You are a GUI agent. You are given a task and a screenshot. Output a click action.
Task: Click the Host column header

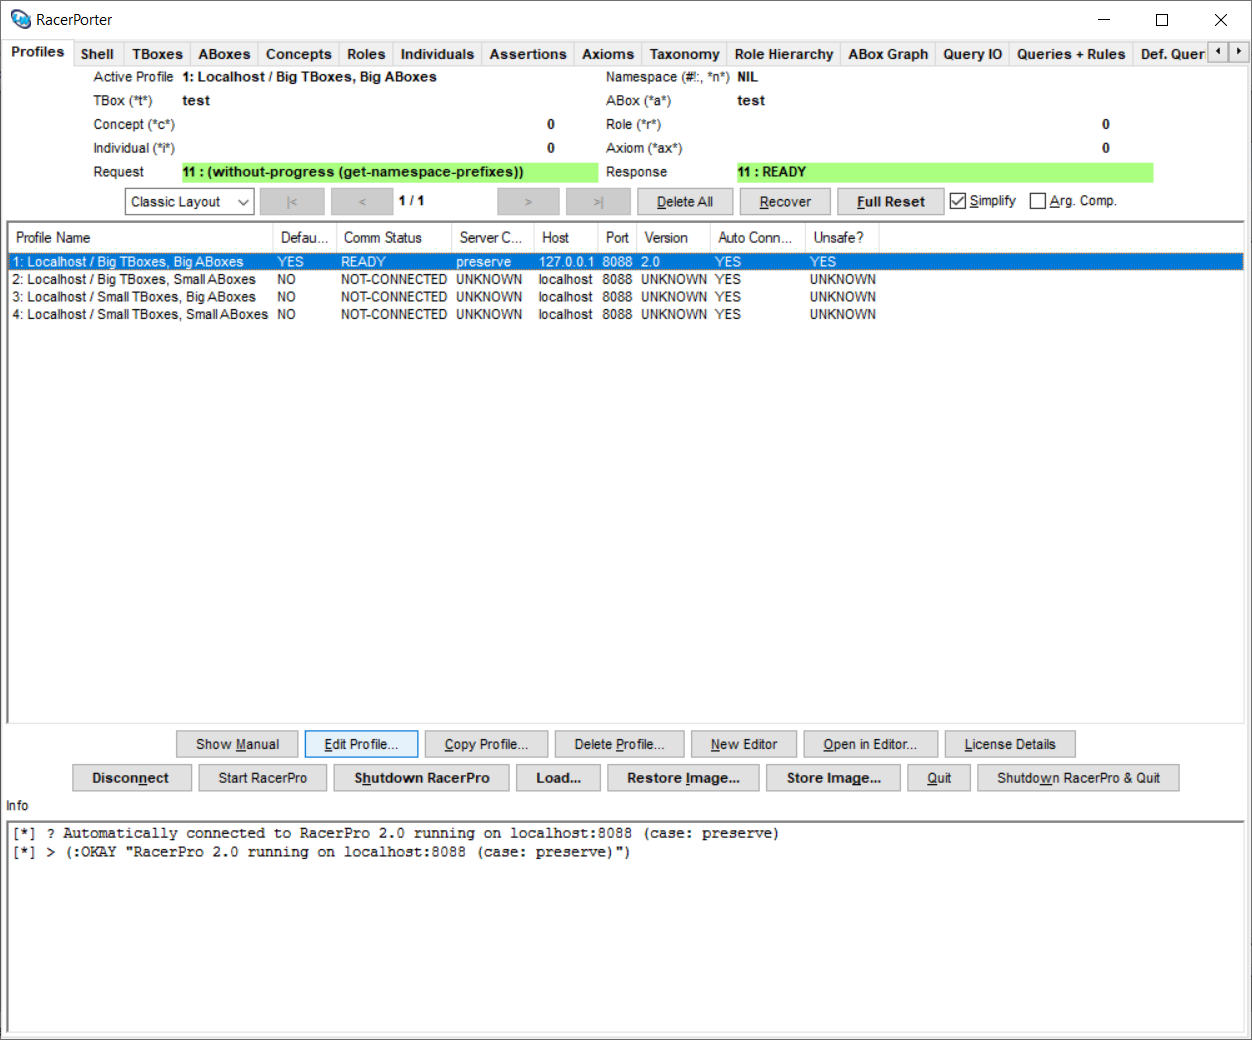click(x=567, y=238)
